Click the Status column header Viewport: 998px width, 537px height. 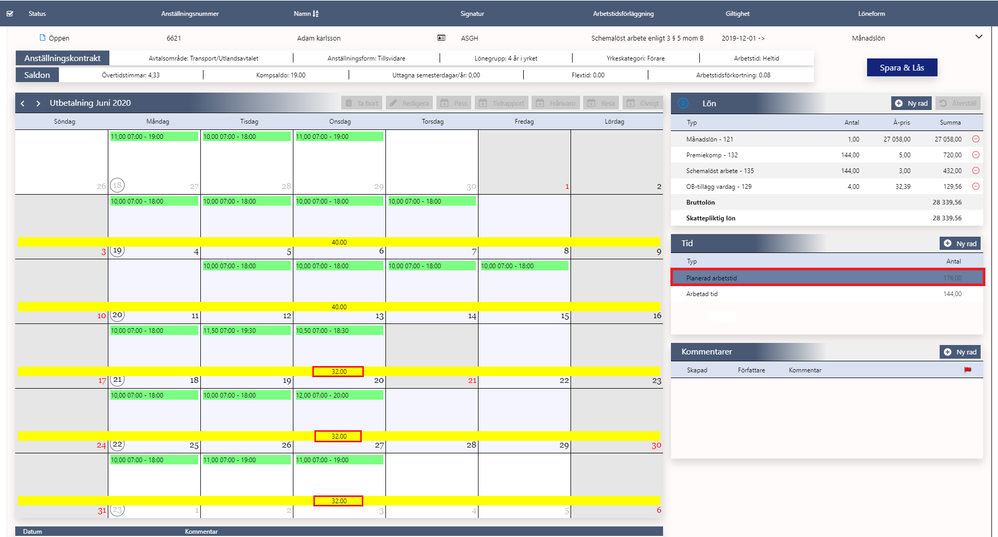[37, 13]
